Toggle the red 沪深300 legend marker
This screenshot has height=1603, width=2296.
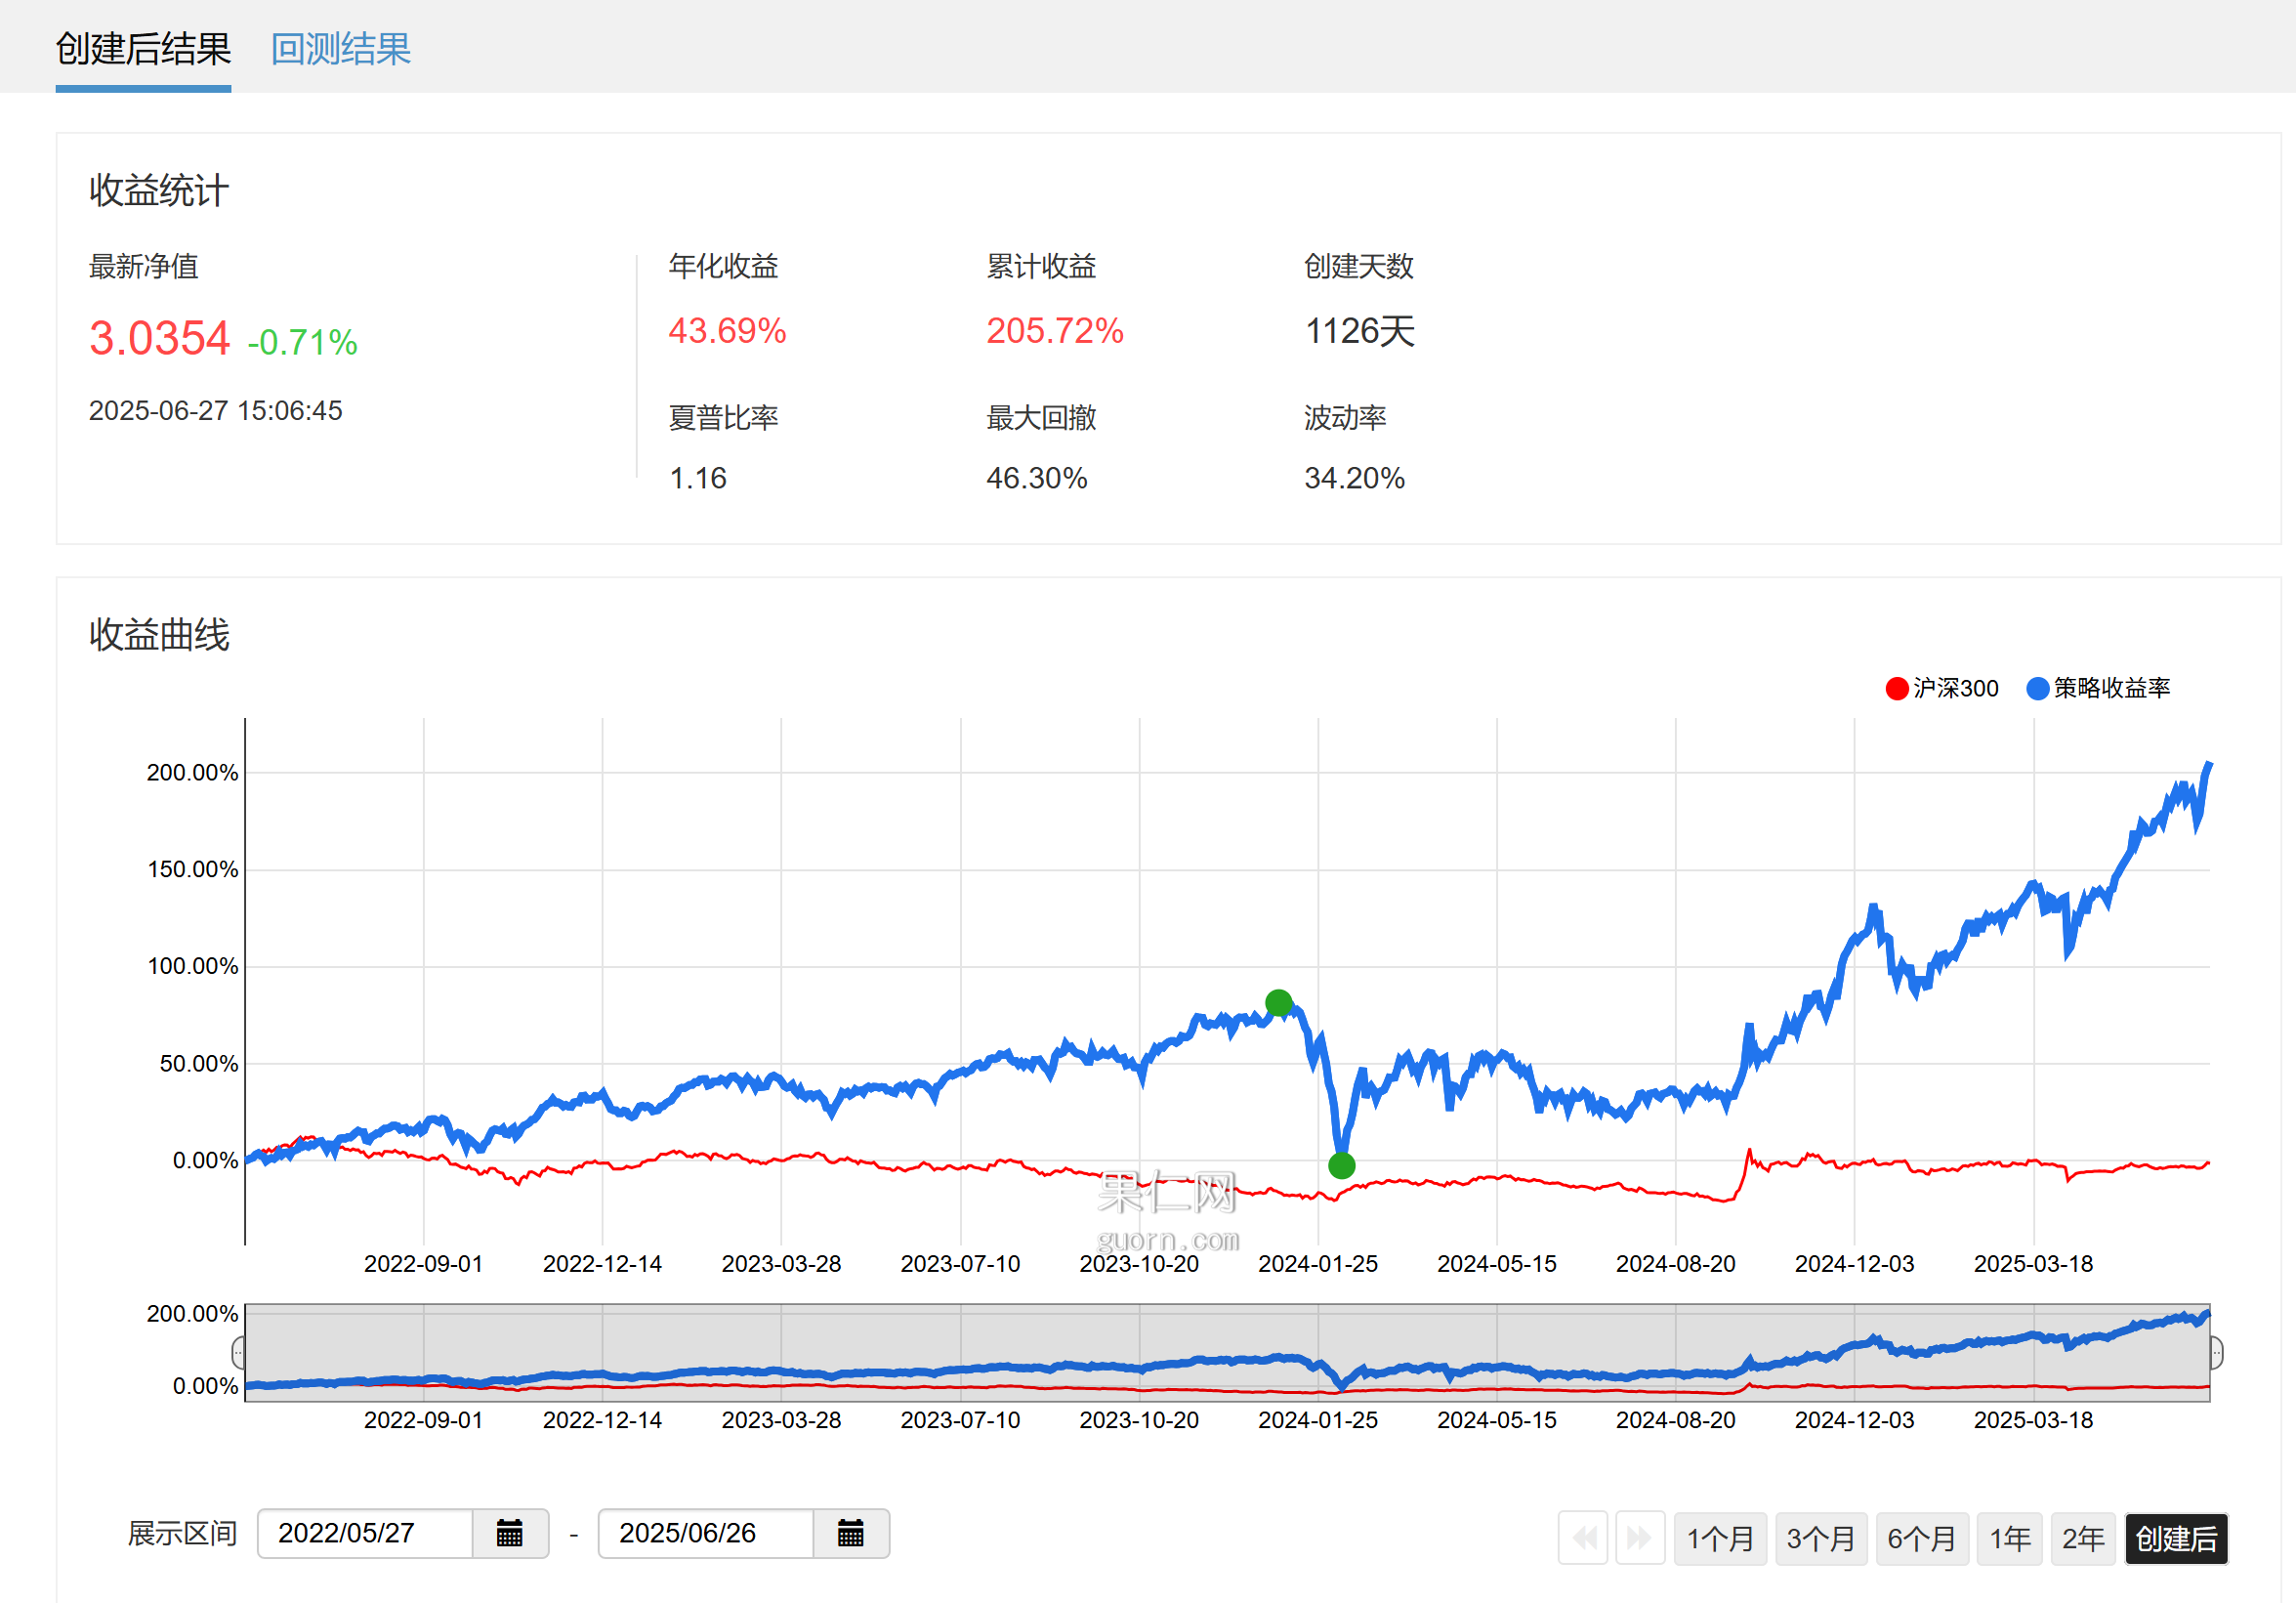pos(1896,688)
